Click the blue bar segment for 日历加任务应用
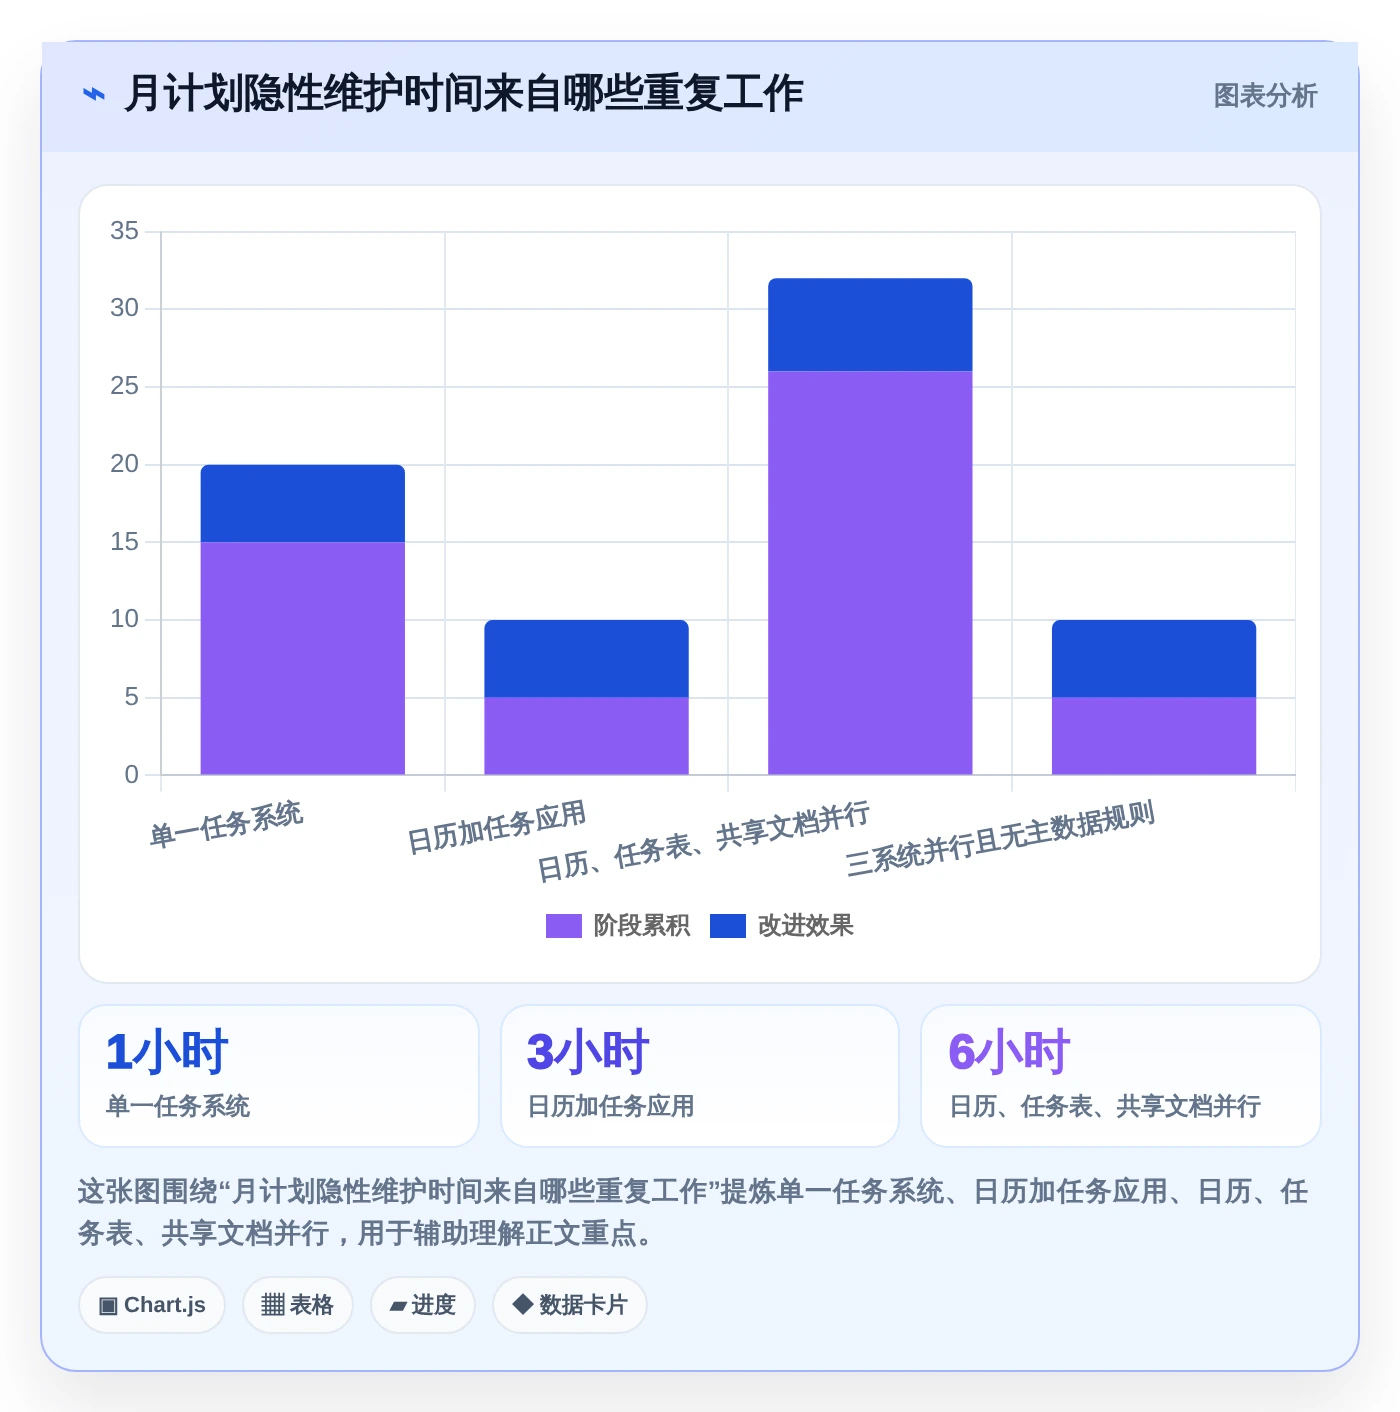The width and height of the screenshot is (1400, 1412). 587,658
